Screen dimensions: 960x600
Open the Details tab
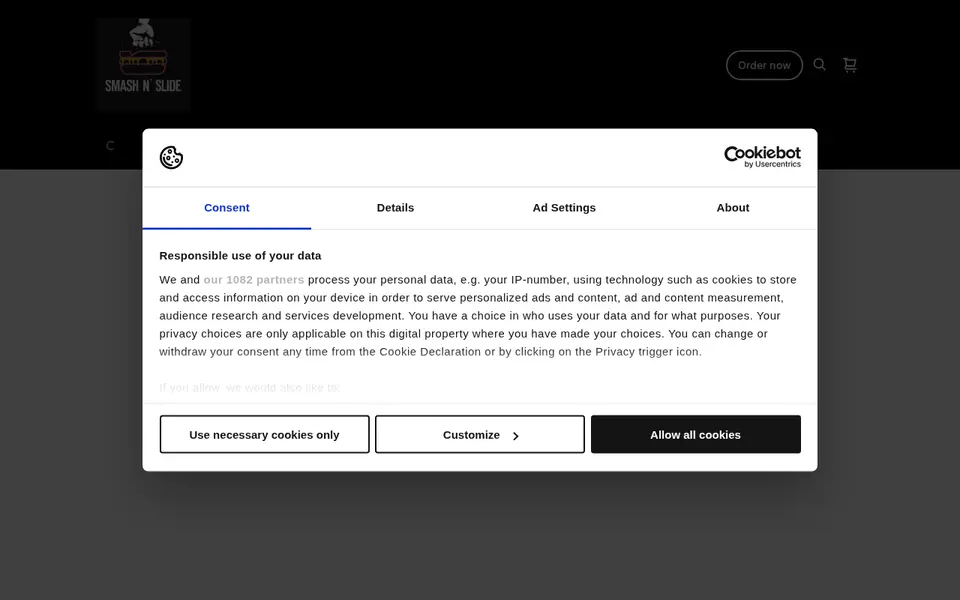396,208
